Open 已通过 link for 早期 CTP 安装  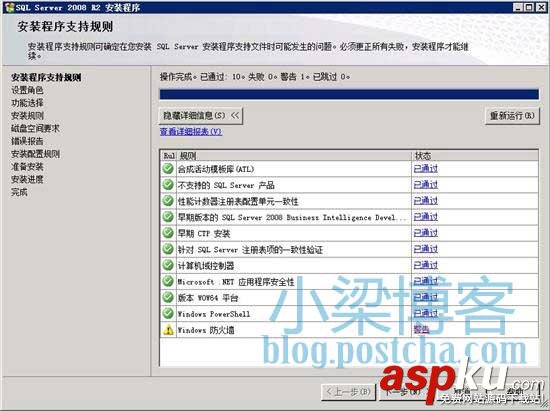(425, 233)
